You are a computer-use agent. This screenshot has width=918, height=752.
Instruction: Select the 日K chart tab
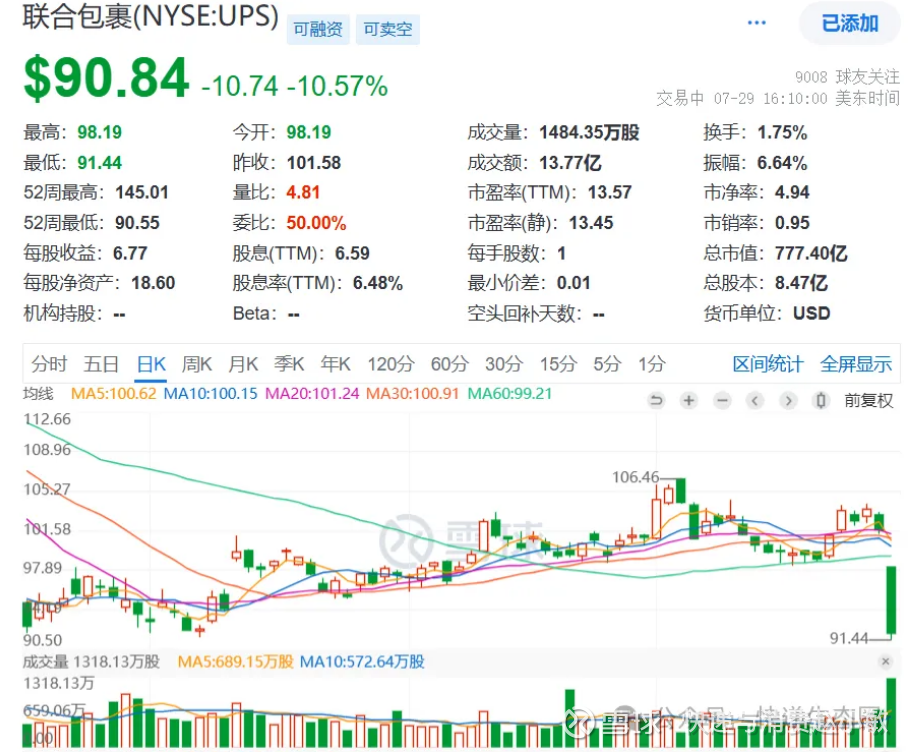151,364
